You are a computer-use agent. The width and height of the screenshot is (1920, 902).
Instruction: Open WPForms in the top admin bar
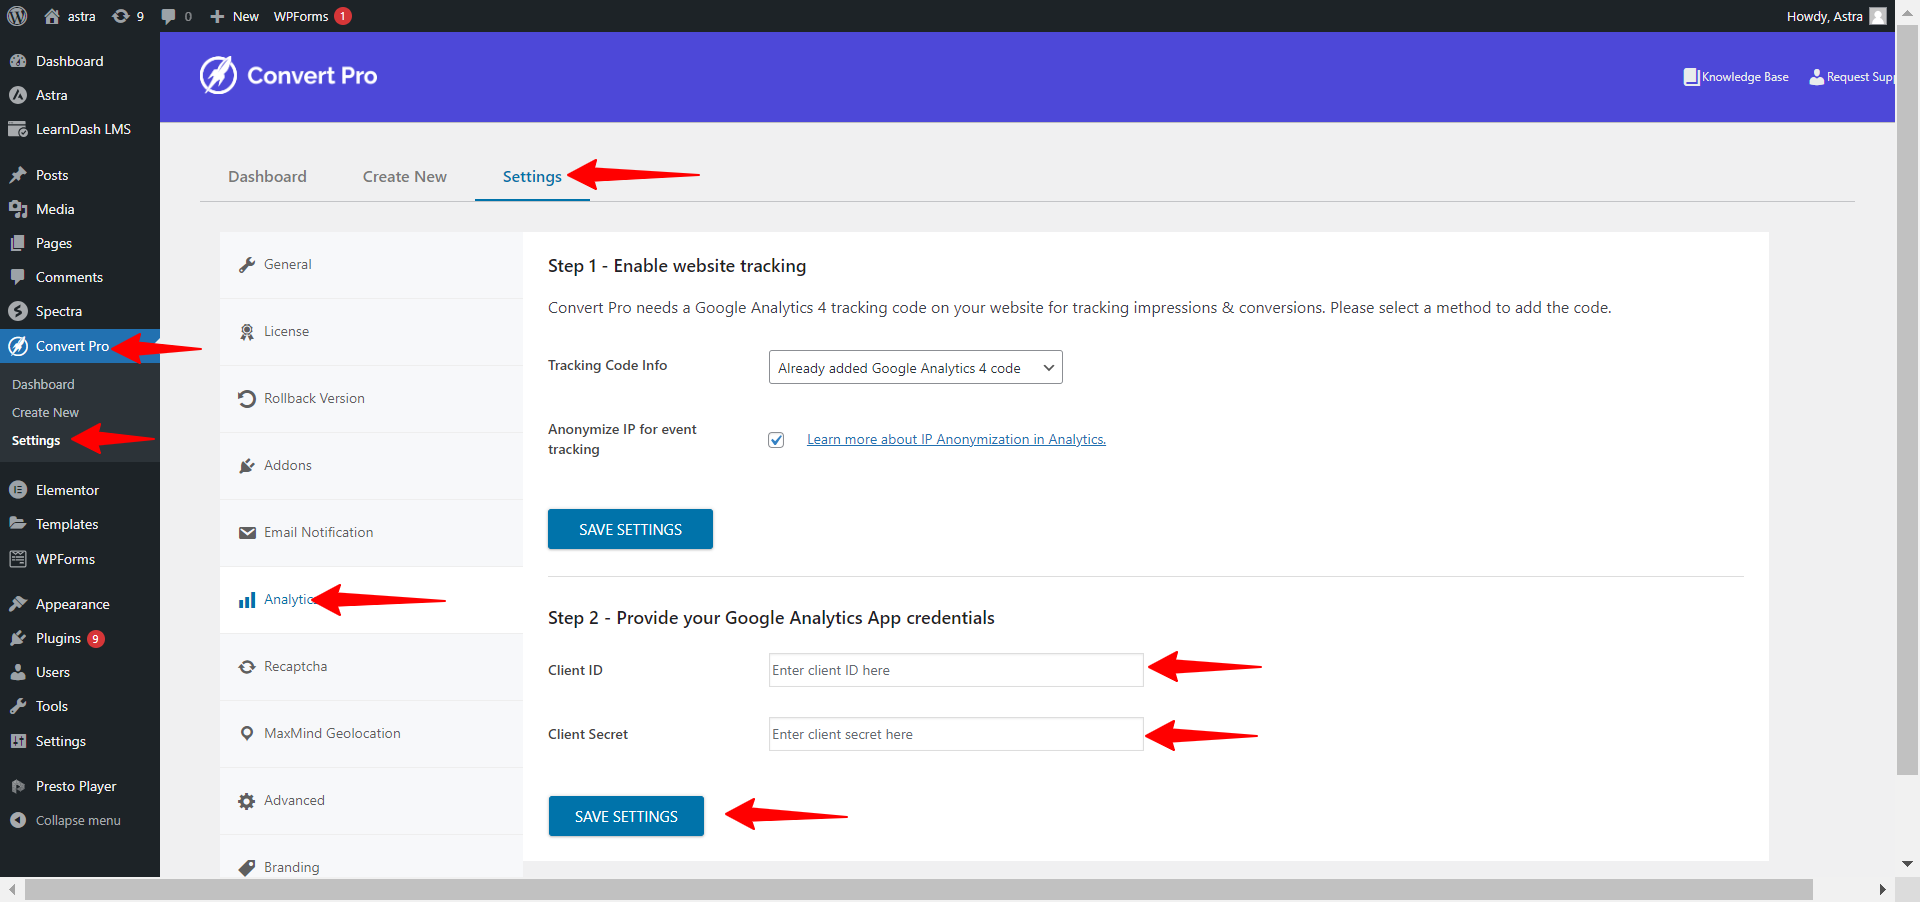(301, 16)
